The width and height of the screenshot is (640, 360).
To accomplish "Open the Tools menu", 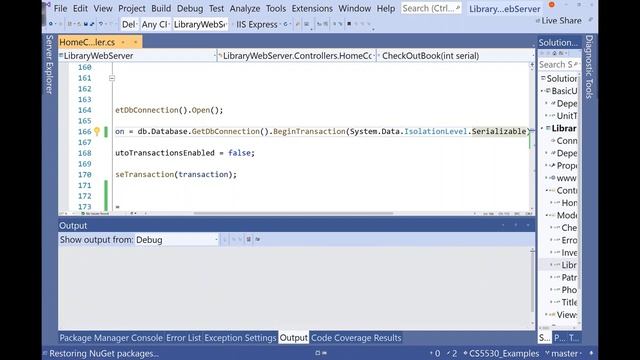I will point(276,8).
